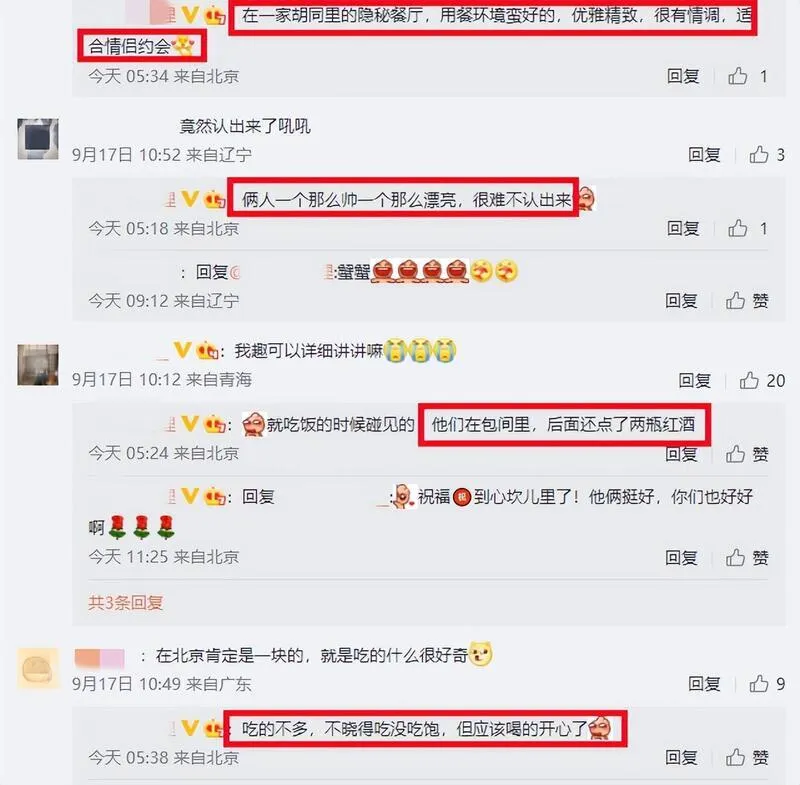Reply to the 9月17日 10:52 Liaoning comment
This screenshot has width=800, height=785.
(704, 154)
